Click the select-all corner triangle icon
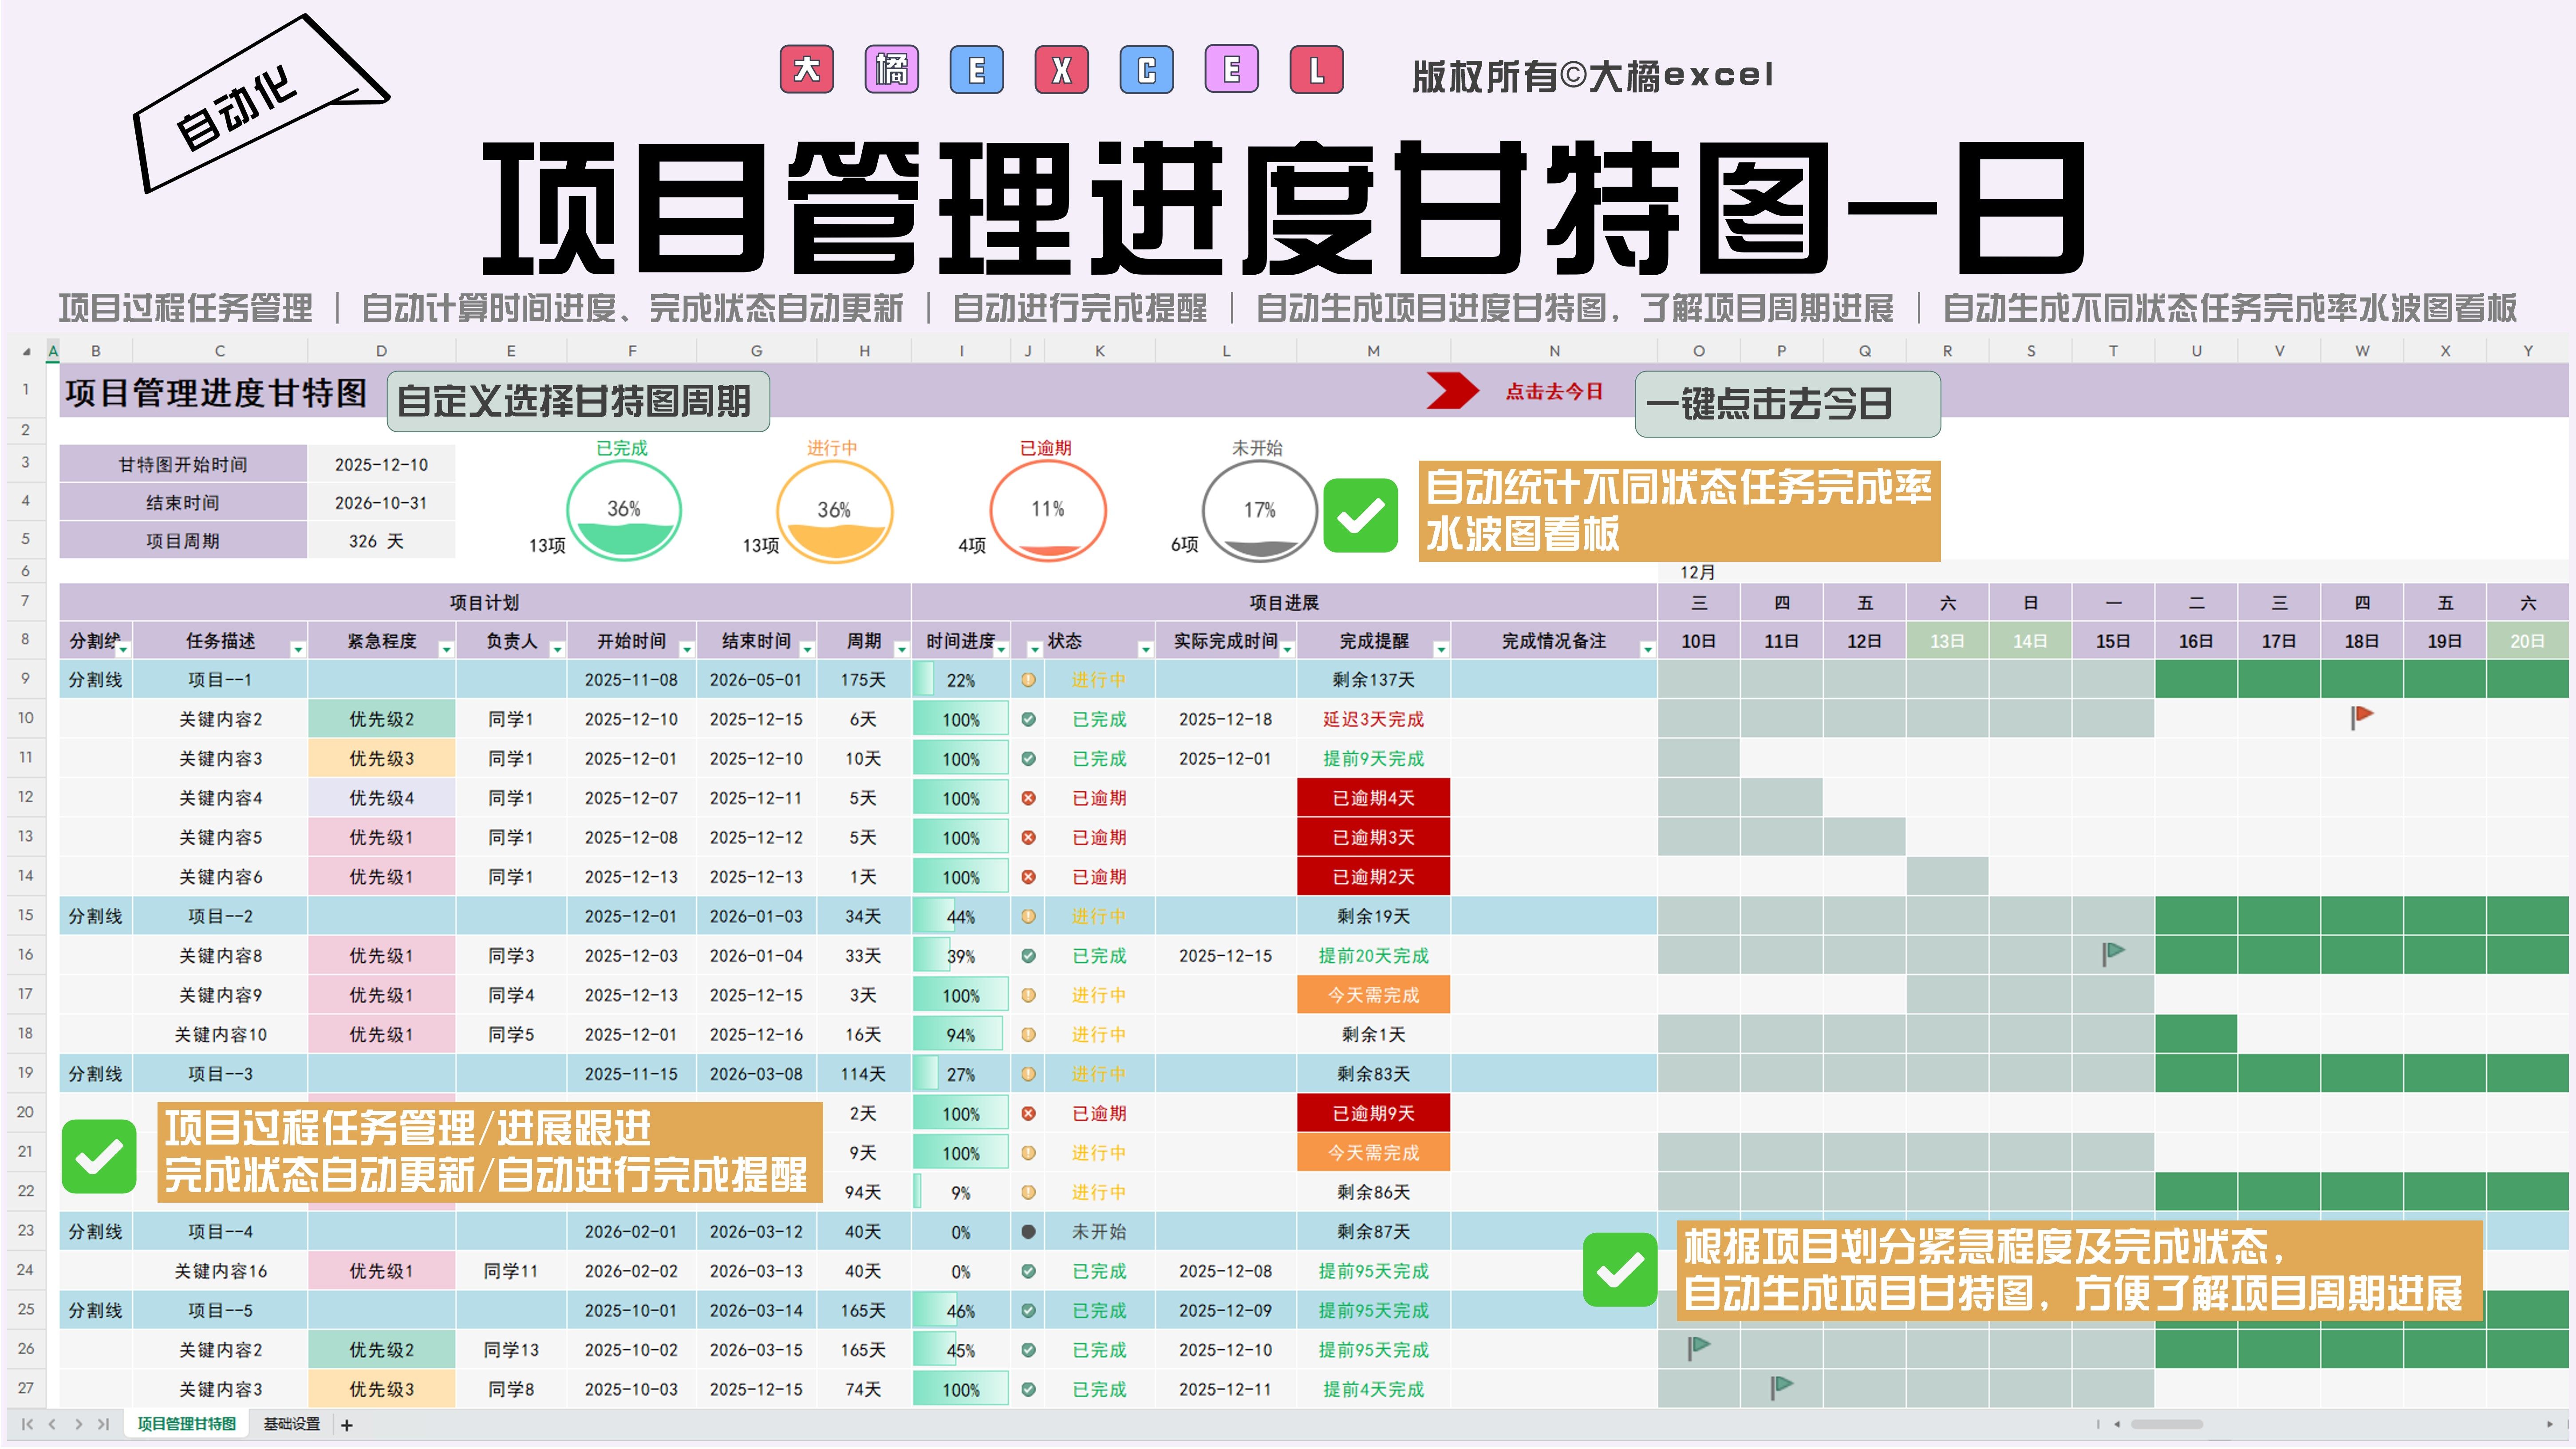Image resolution: width=2576 pixels, height=1449 pixels. click(x=26, y=352)
